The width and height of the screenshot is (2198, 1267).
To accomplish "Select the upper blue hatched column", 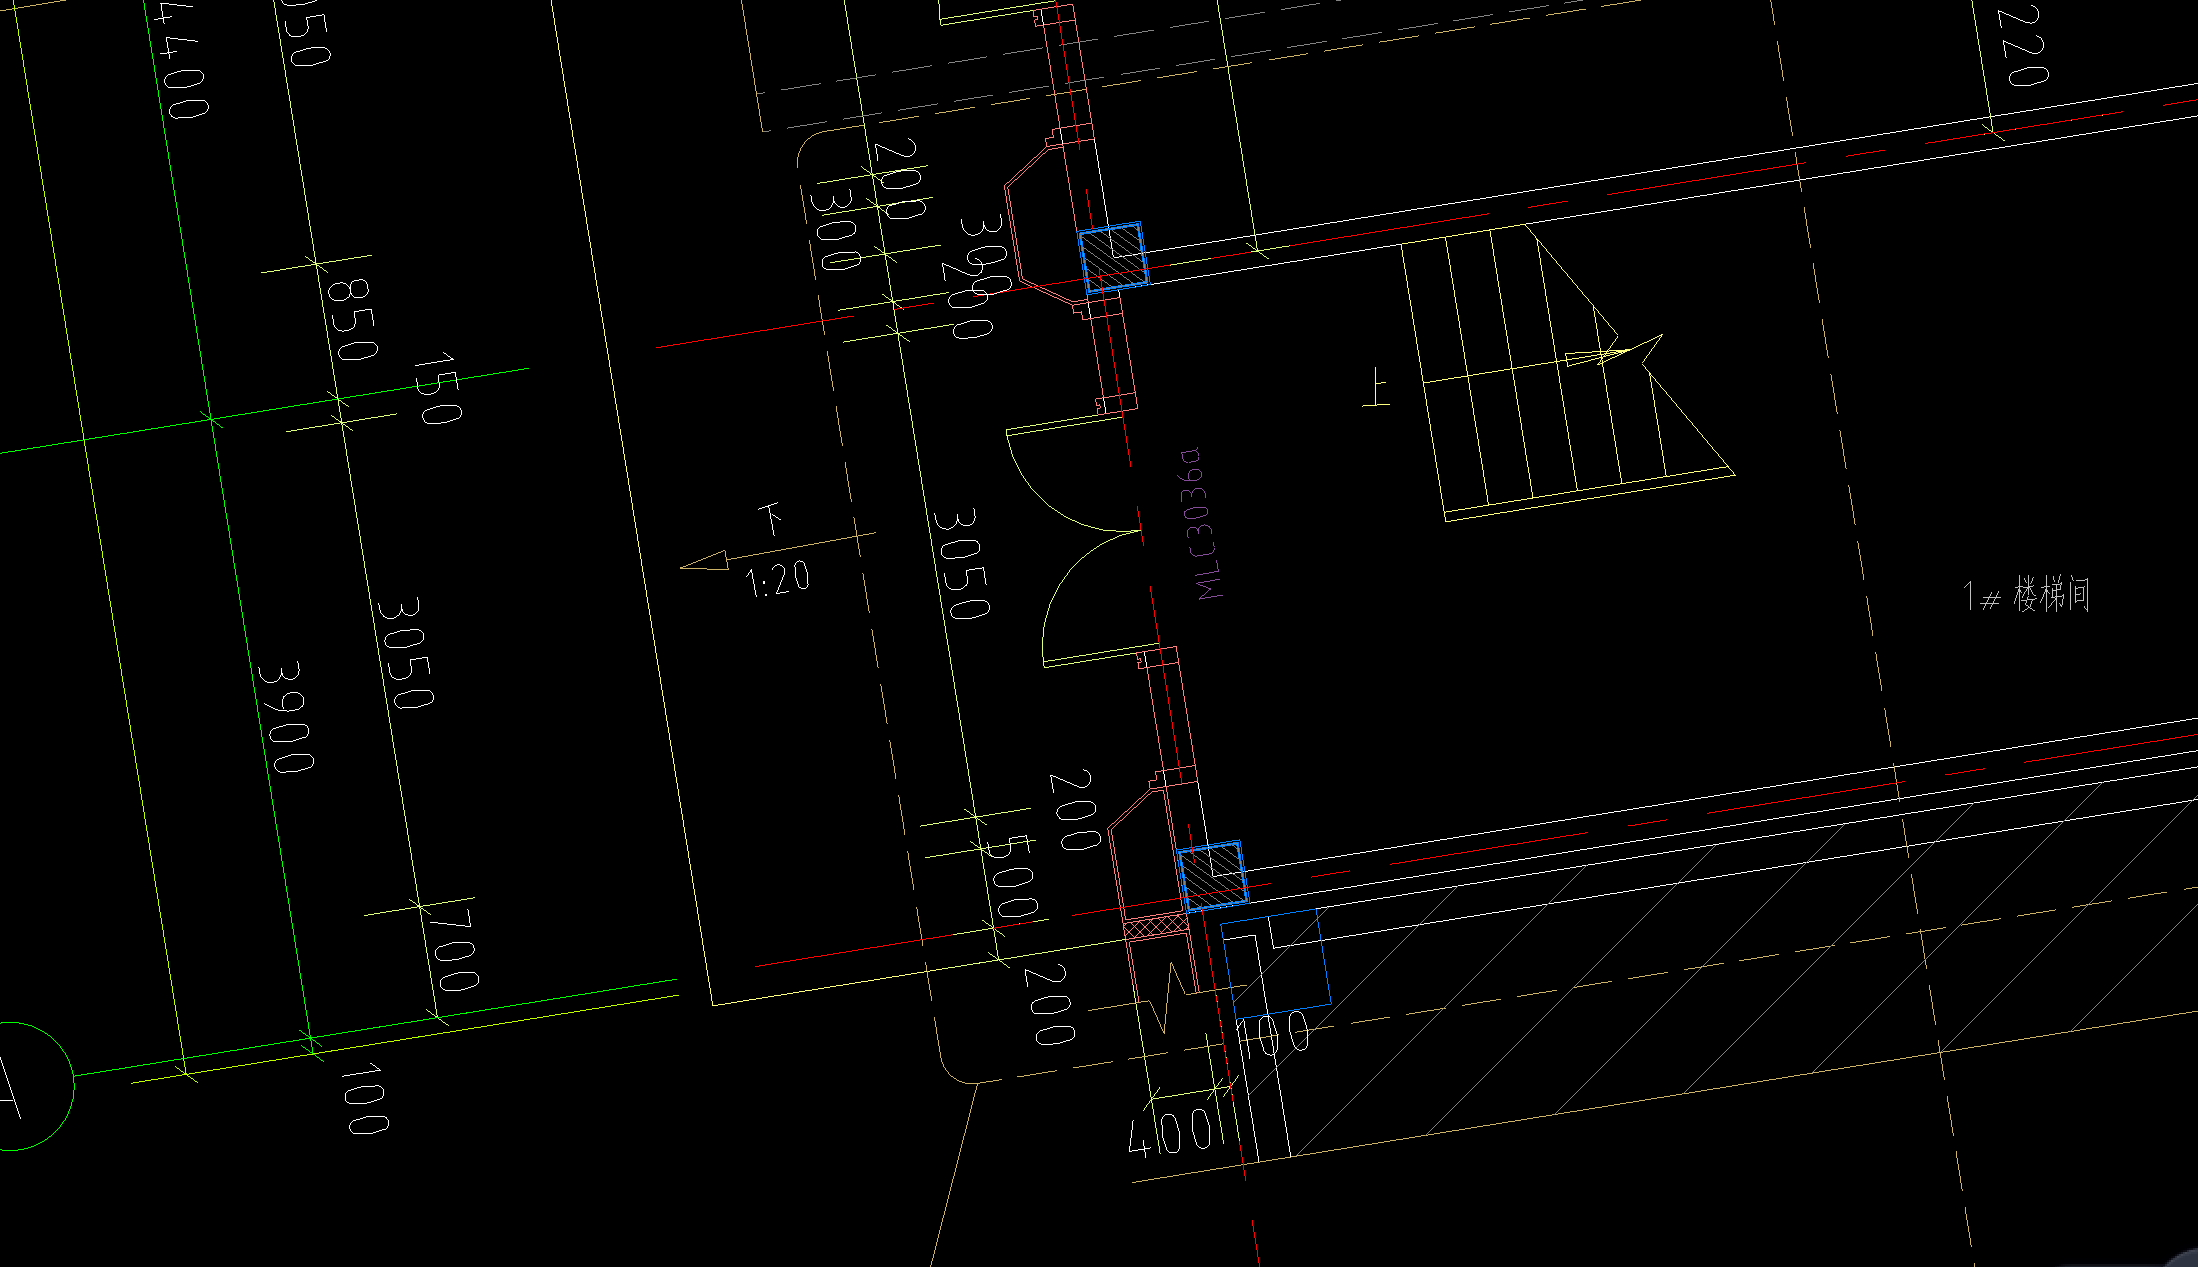I will click(x=1112, y=258).
